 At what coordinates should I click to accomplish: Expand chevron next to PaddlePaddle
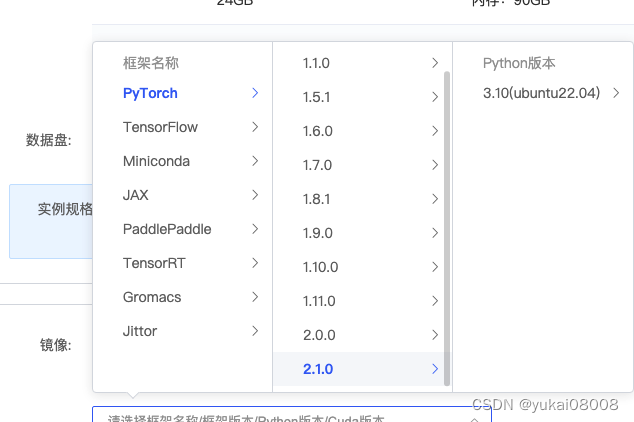point(255,229)
